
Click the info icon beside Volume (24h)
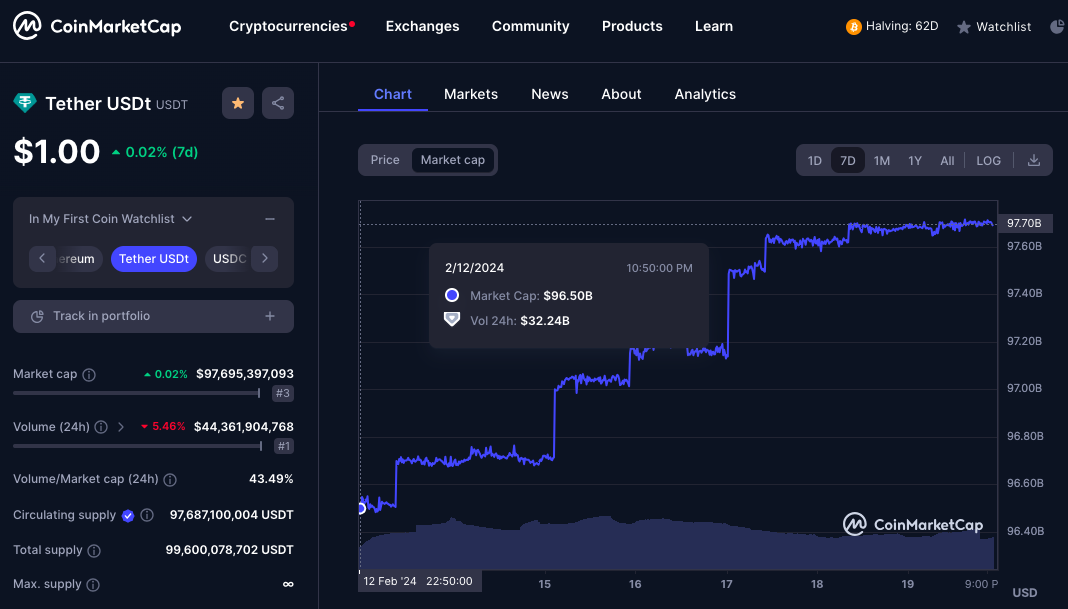101,427
